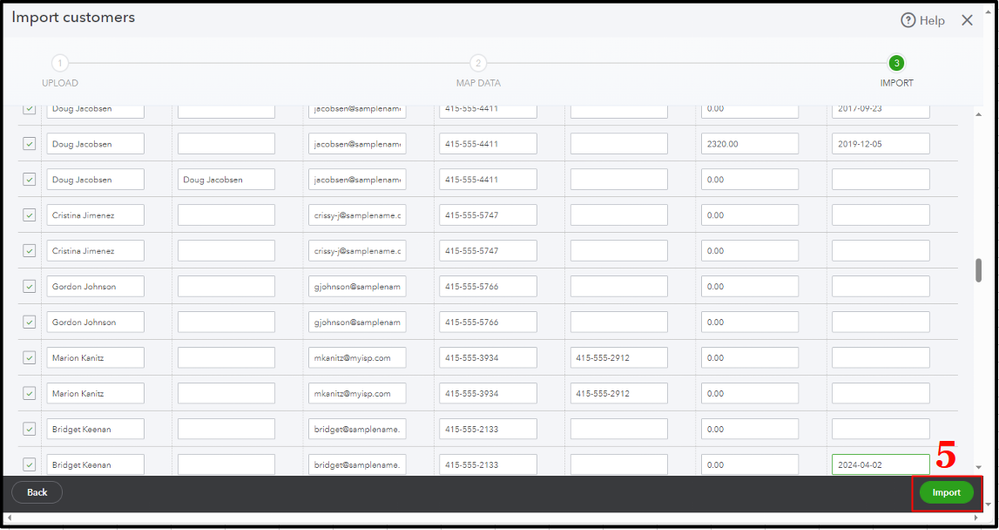
Task: Edit the 2019-12-05 date field
Action: [x=880, y=144]
